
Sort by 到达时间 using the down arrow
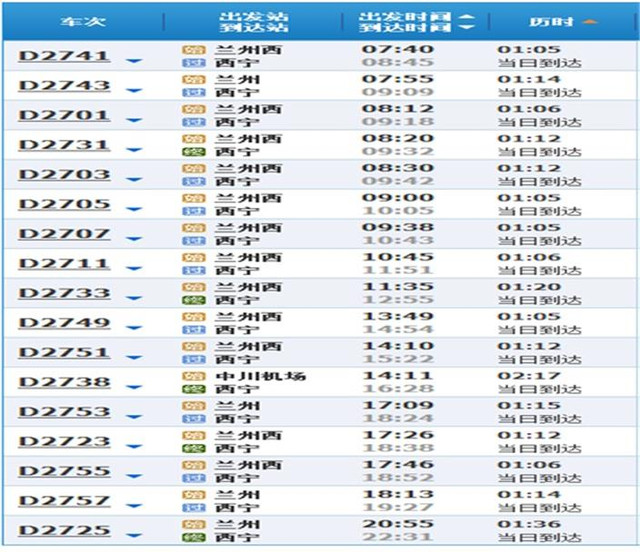[466, 28]
